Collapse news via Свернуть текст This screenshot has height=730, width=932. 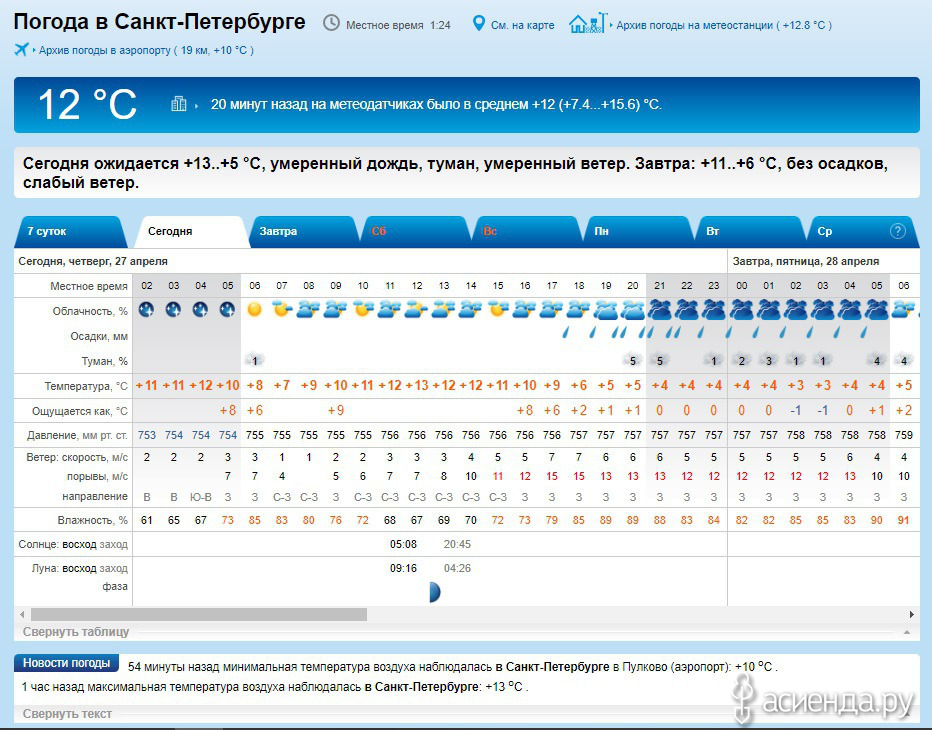point(67,714)
